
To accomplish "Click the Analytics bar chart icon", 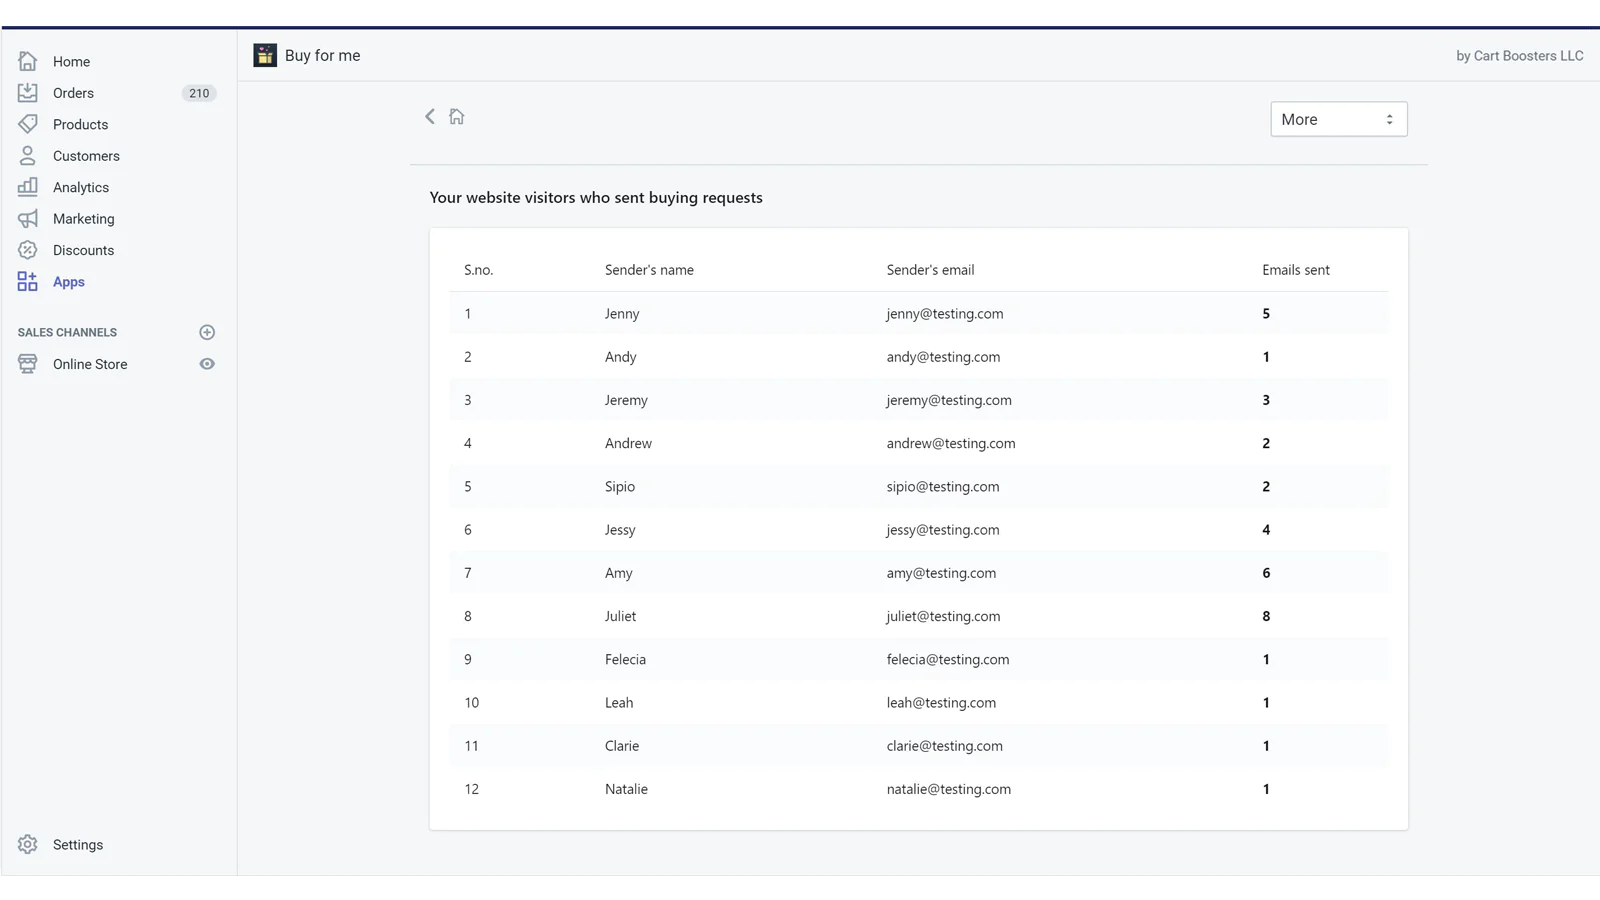I will click(x=28, y=187).
